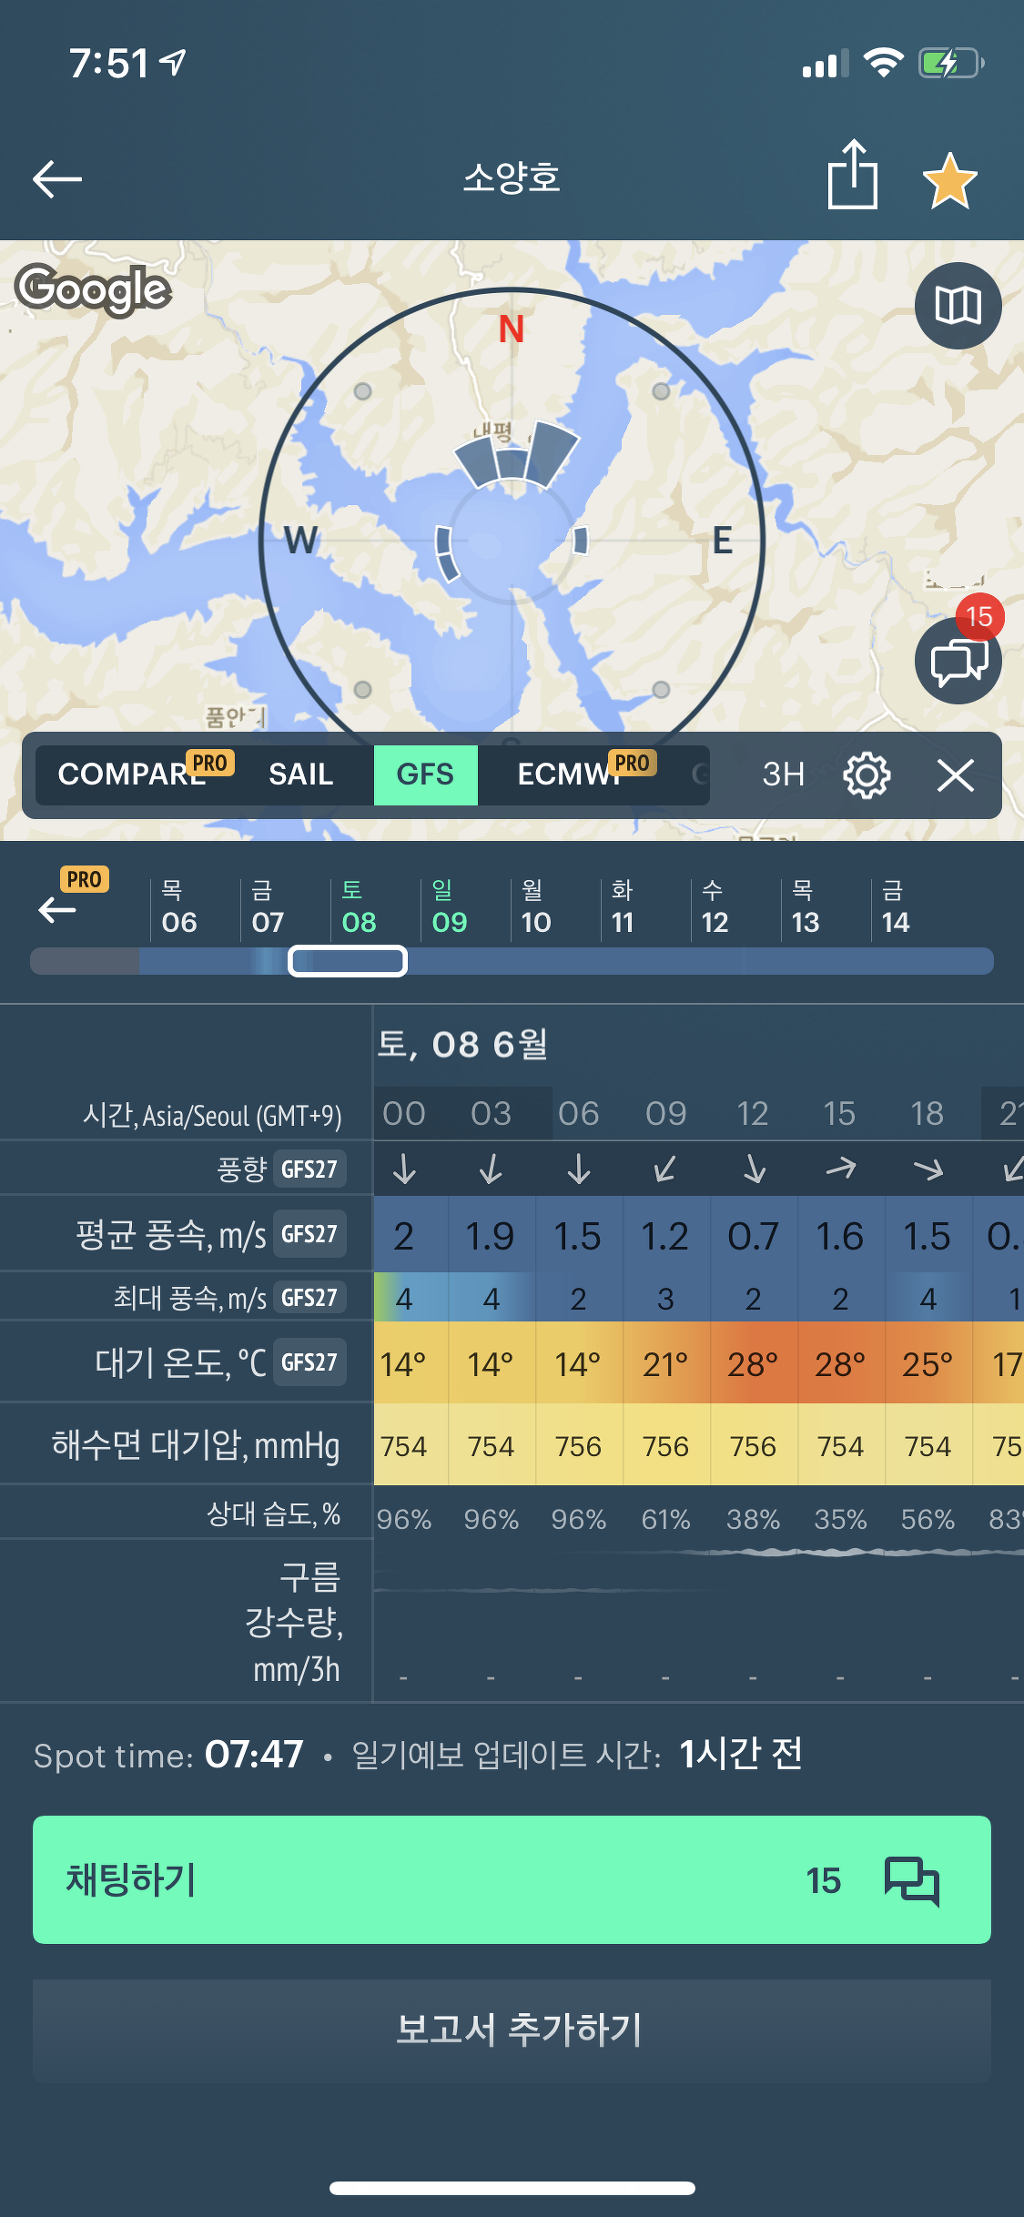Open the share sheet icon
1024x2217 pixels.
coord(852,176)
